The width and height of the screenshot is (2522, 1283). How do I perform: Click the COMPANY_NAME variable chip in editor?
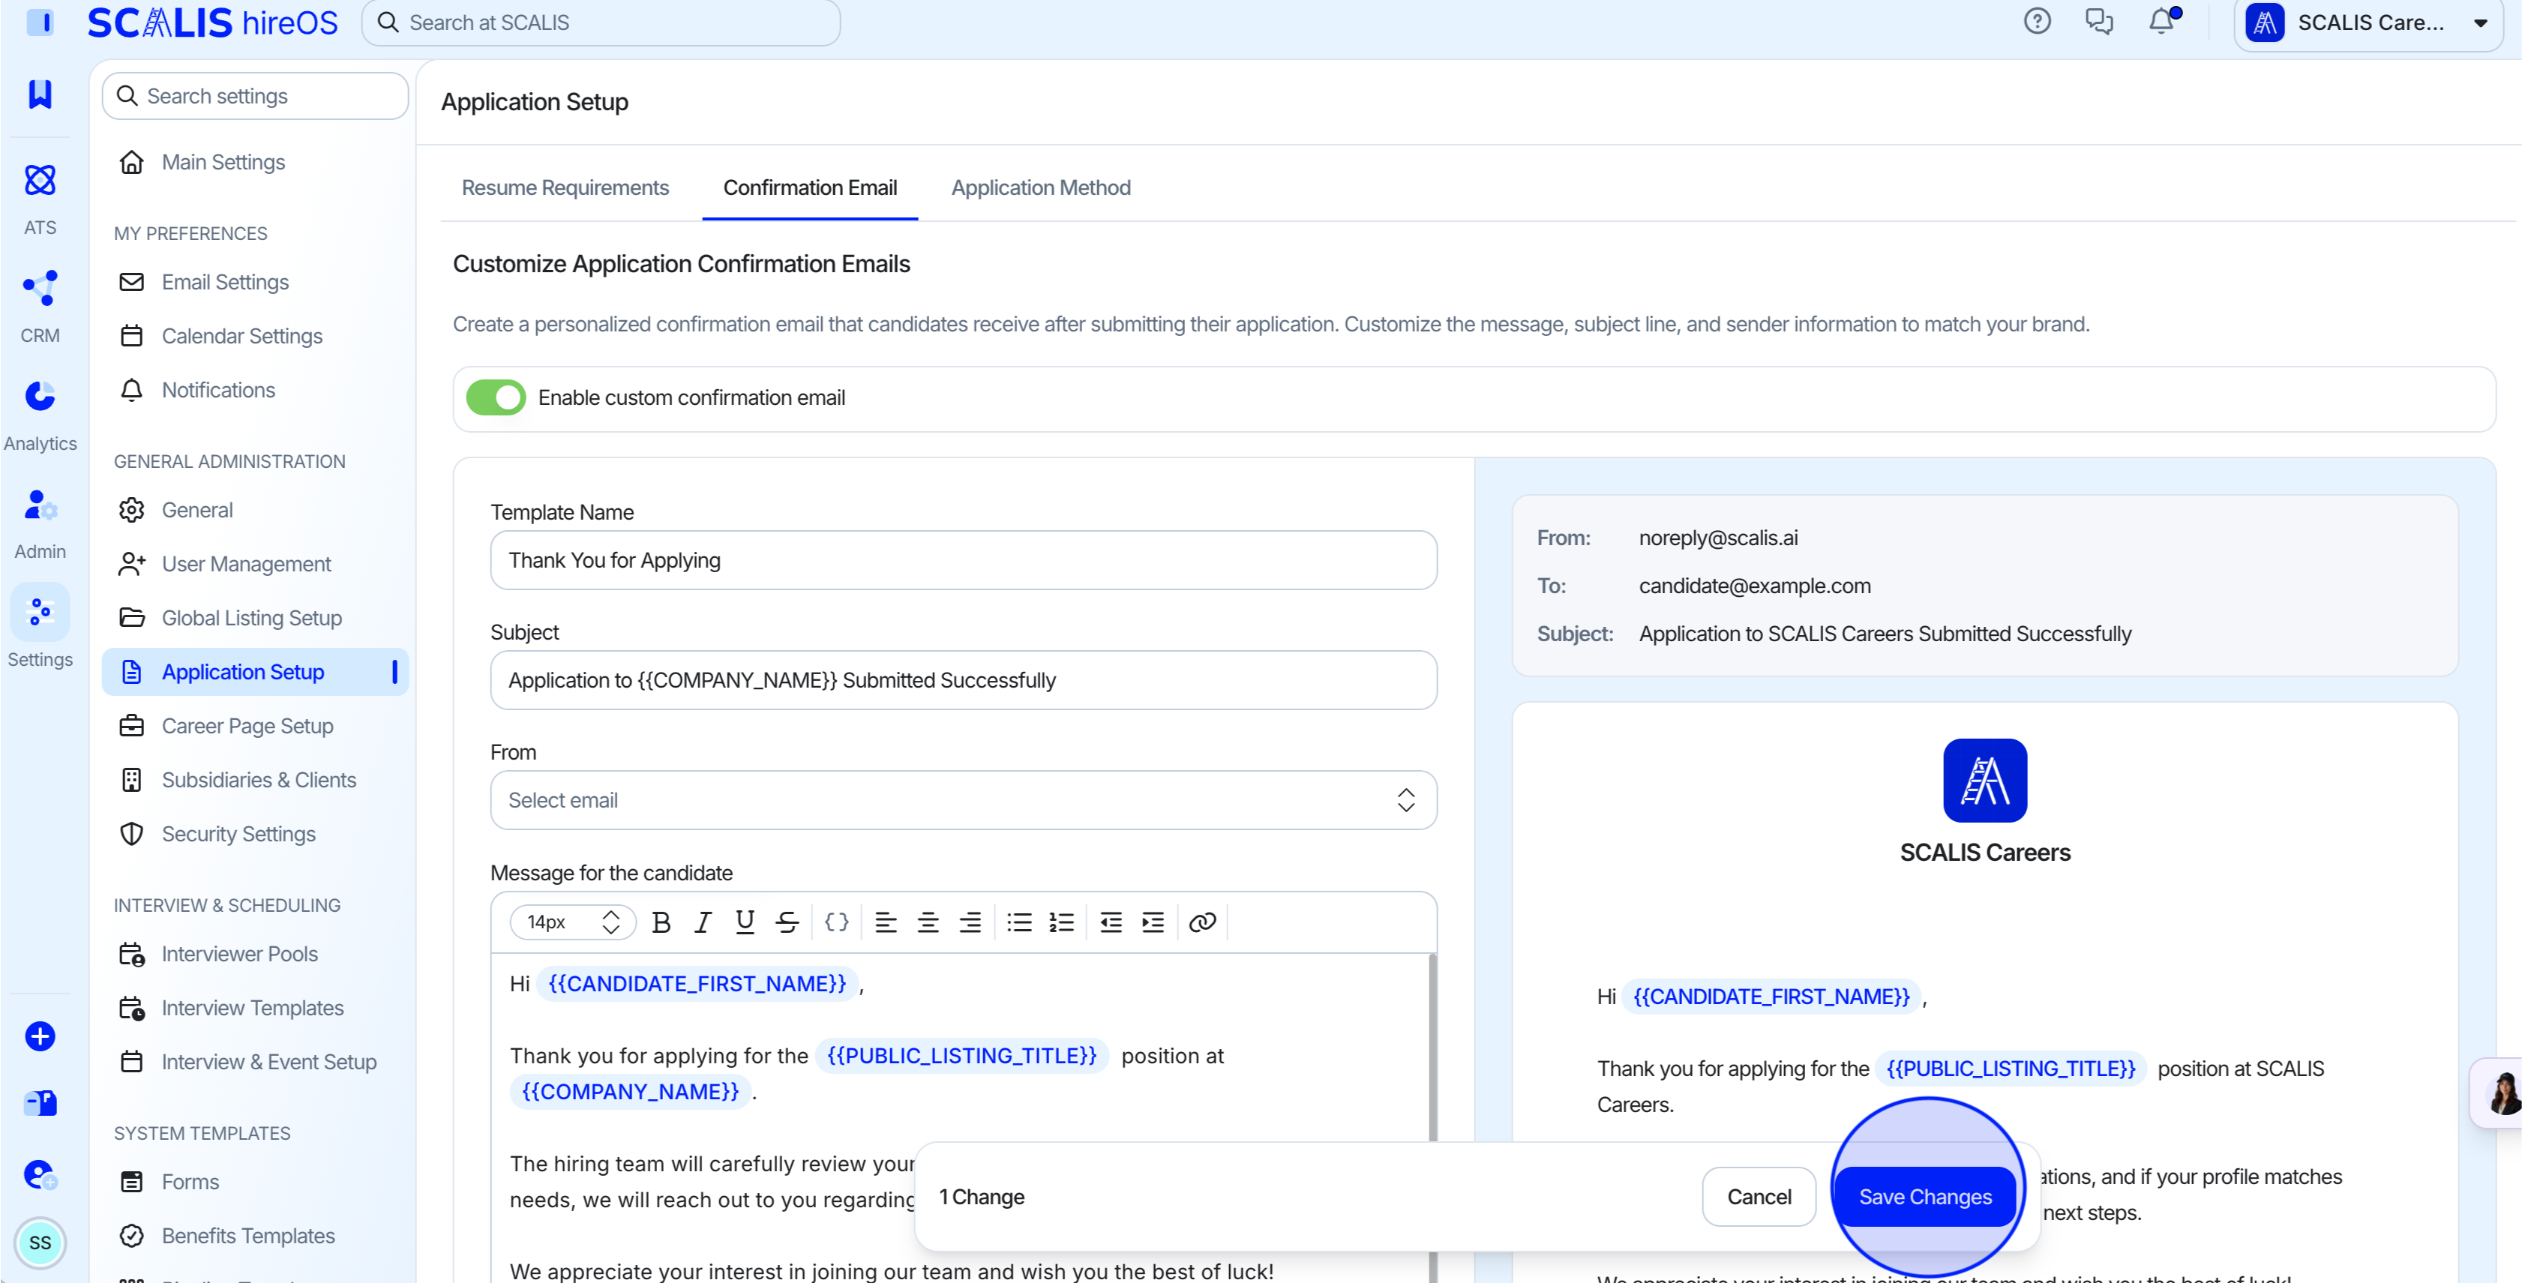click(631, 1092)
